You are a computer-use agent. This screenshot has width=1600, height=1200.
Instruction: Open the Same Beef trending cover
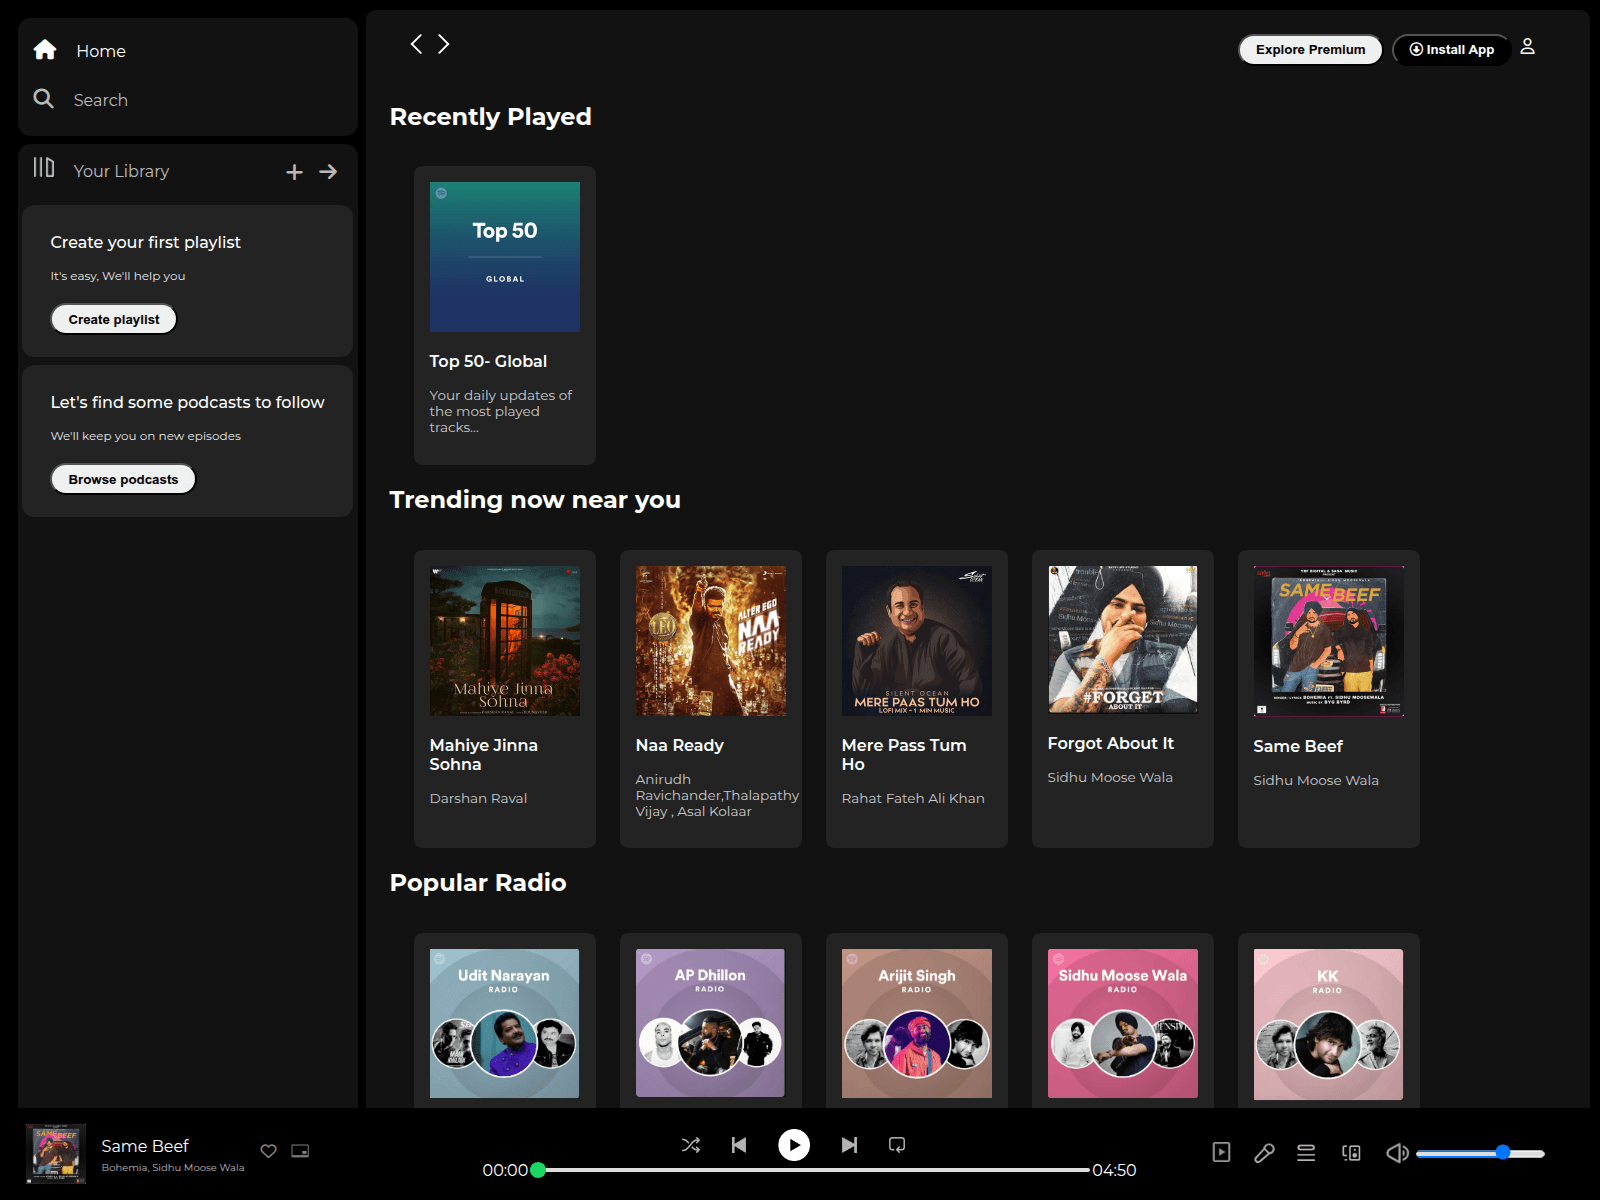pyautogui.click(x=1329, y=641)
